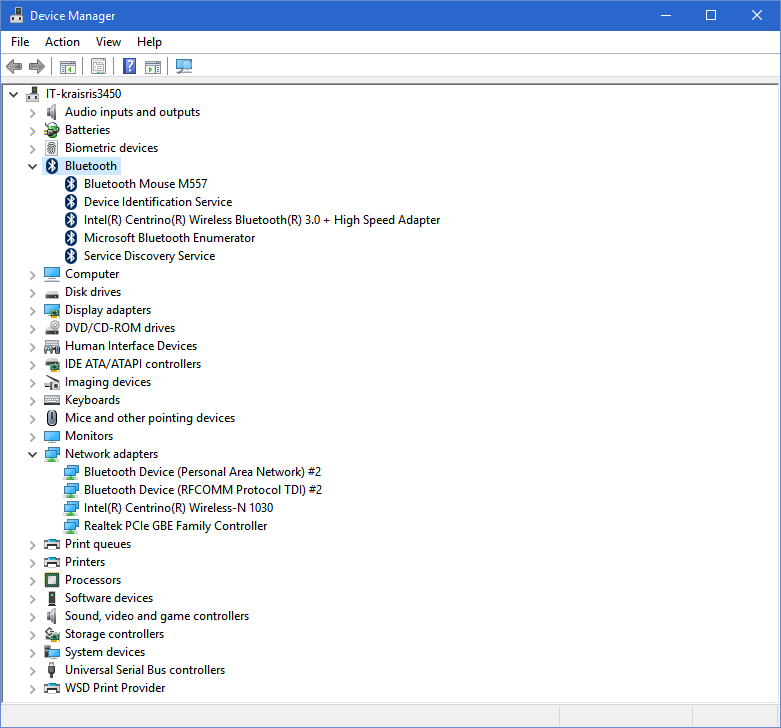The image size is (781, 728).
Task: Collapse the Network adapters category
Action: 33,454
